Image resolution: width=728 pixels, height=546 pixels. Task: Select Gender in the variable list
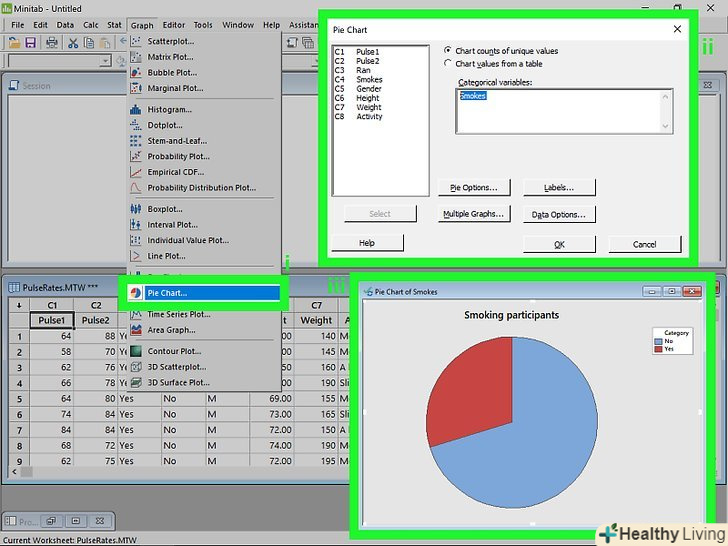[x=369, y=89]
